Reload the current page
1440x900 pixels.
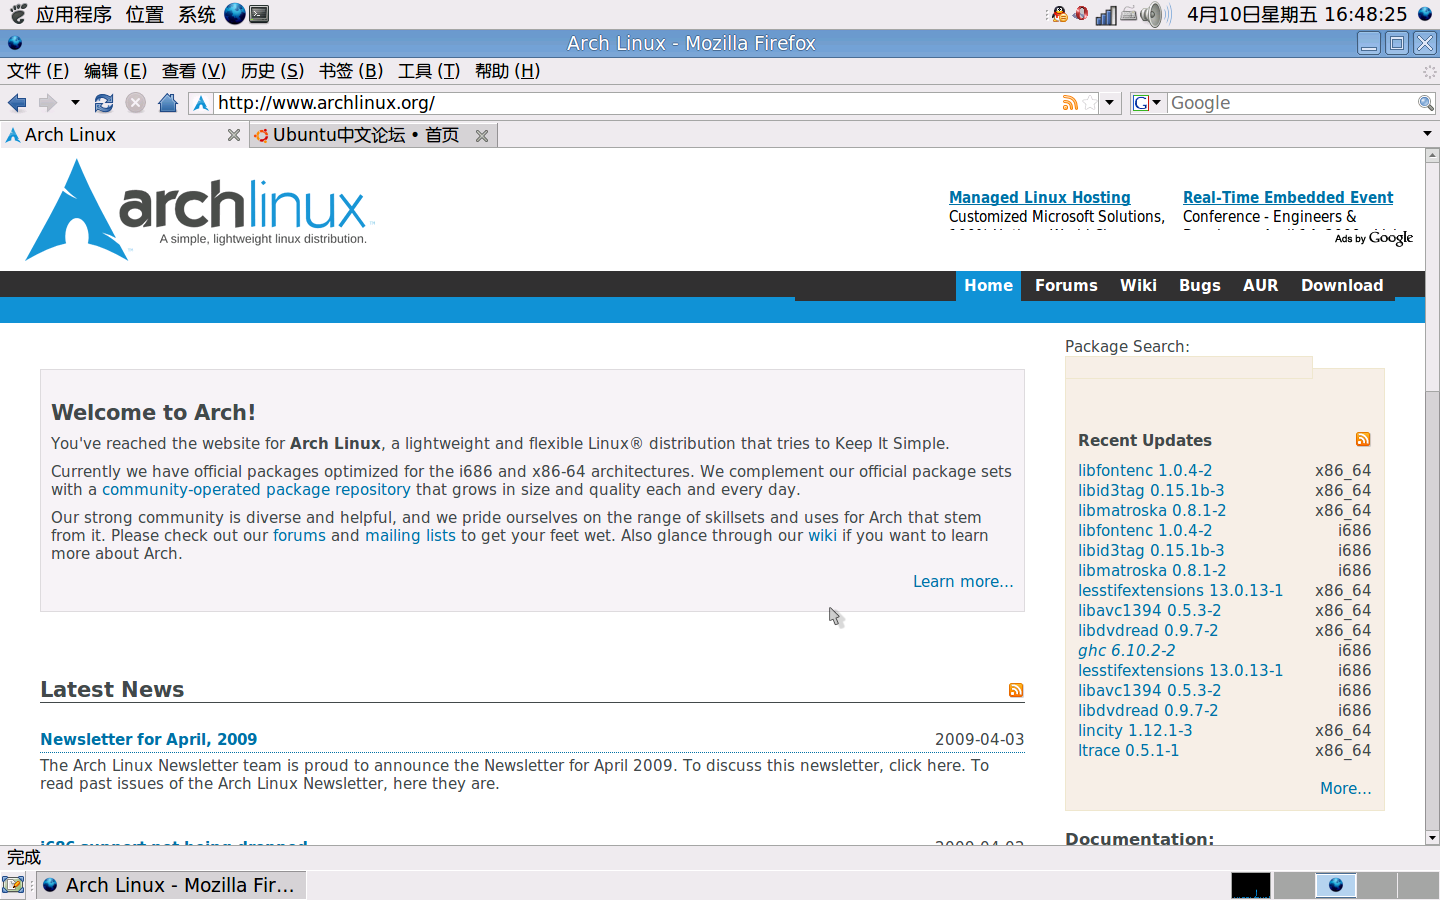pos(104,103)
